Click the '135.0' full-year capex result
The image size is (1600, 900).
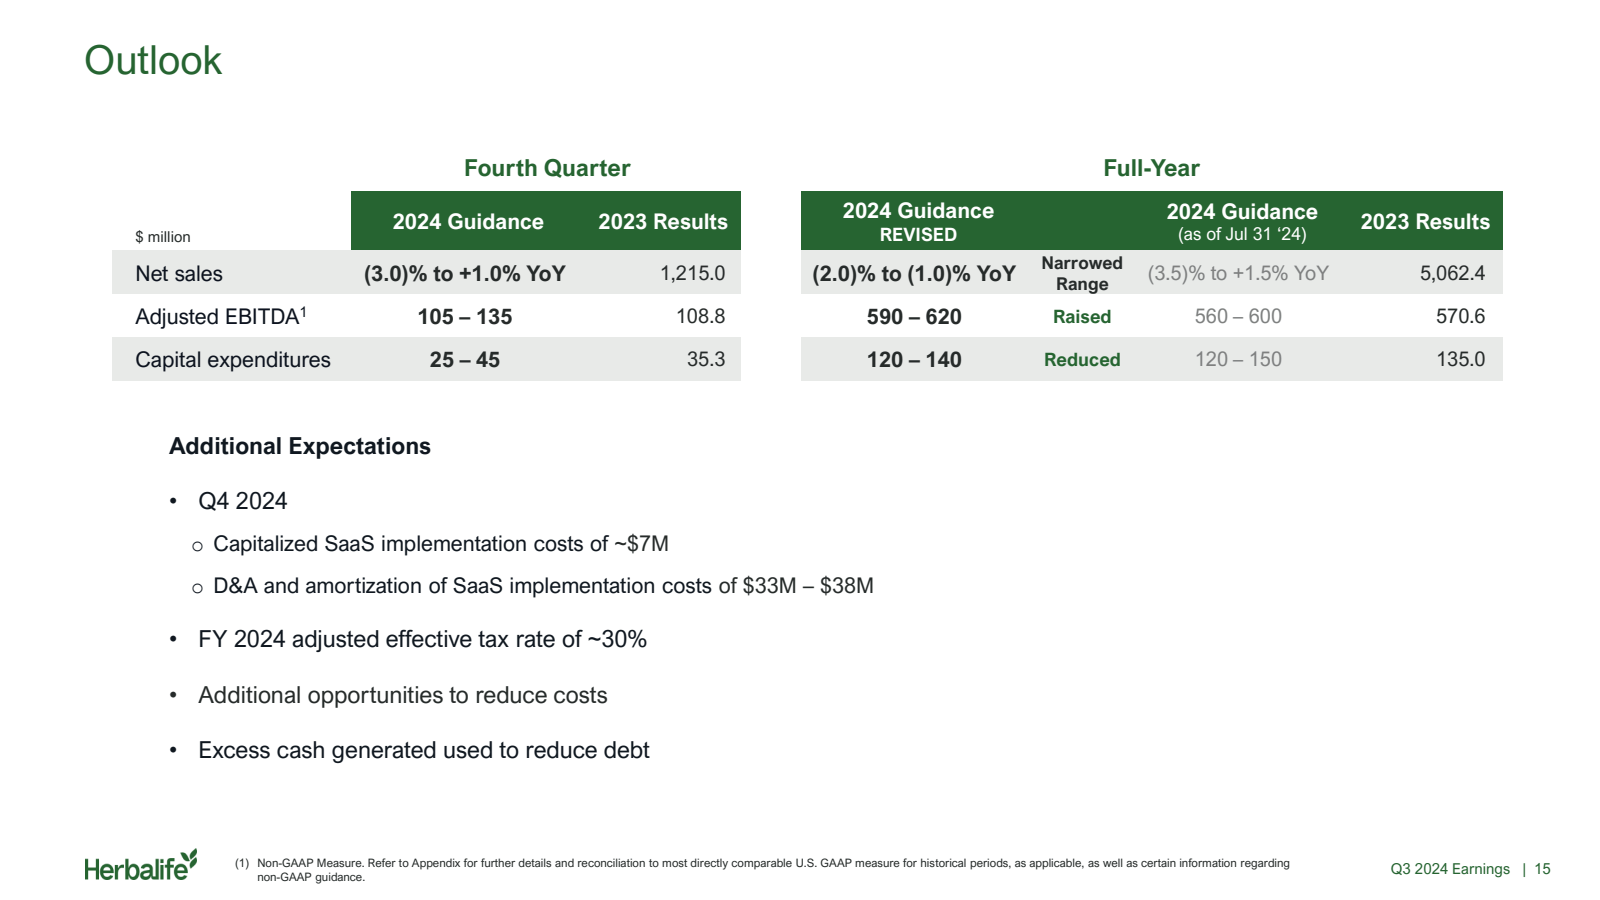click(x=1461, y=359)
